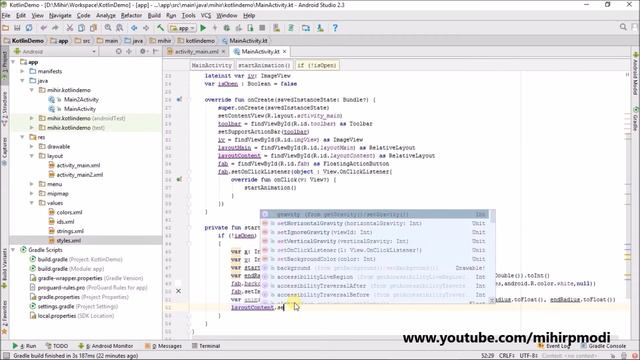Collapse the Gradle Scripts node
This screenshot has width=640, height=360.
pos(13,250)
